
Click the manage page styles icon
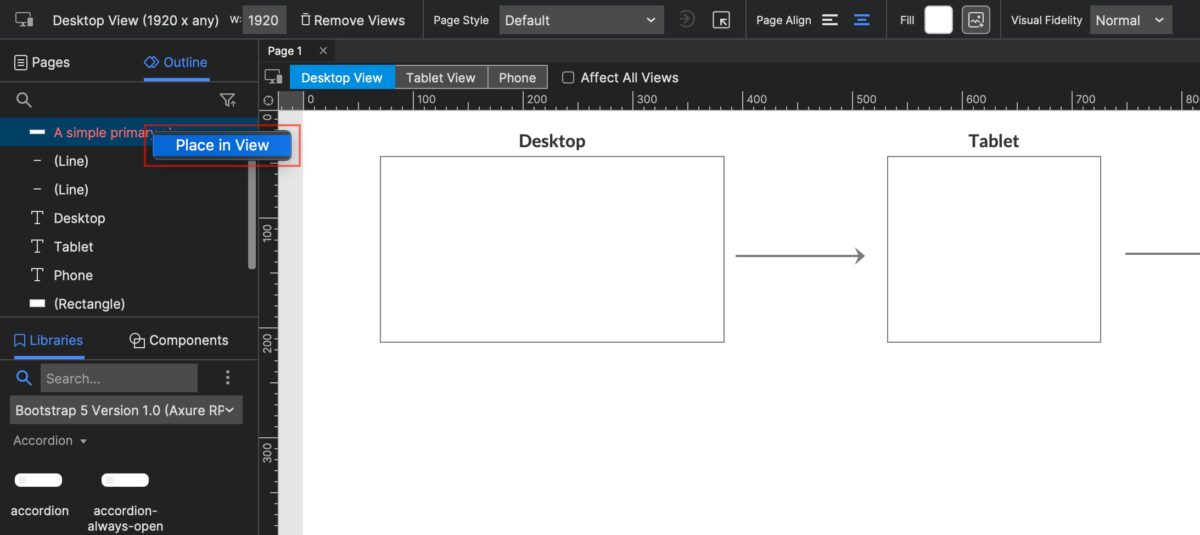721,20
